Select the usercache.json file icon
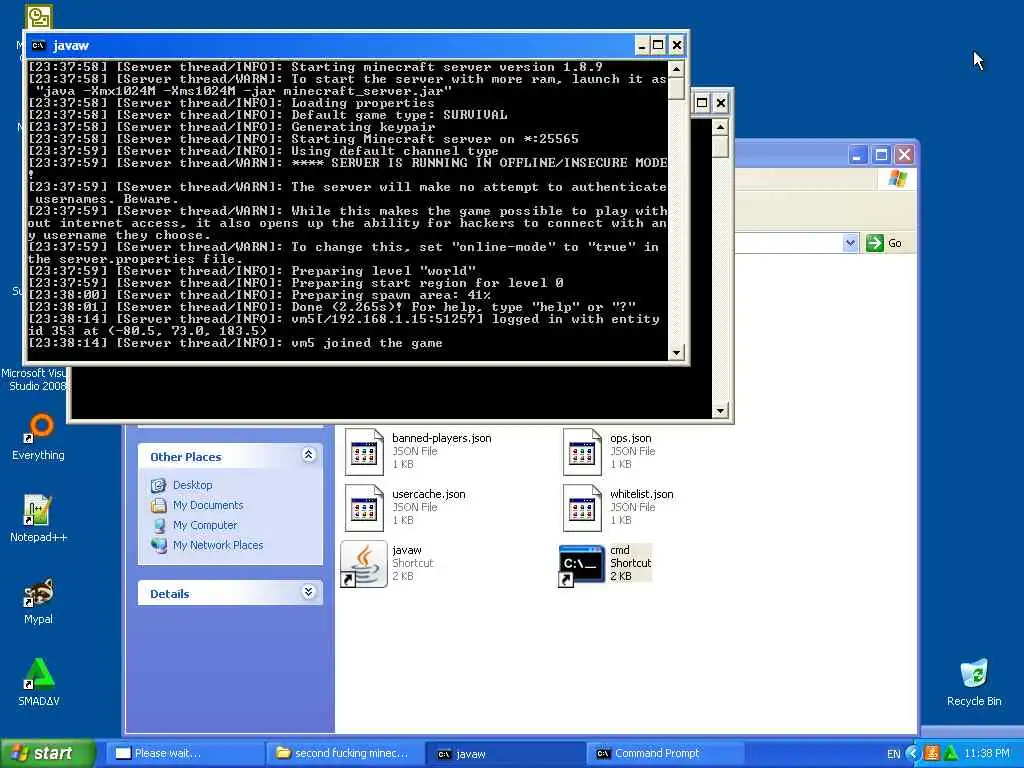Image resolution: width=1024 pixels, height=768 pixels. 364,507
